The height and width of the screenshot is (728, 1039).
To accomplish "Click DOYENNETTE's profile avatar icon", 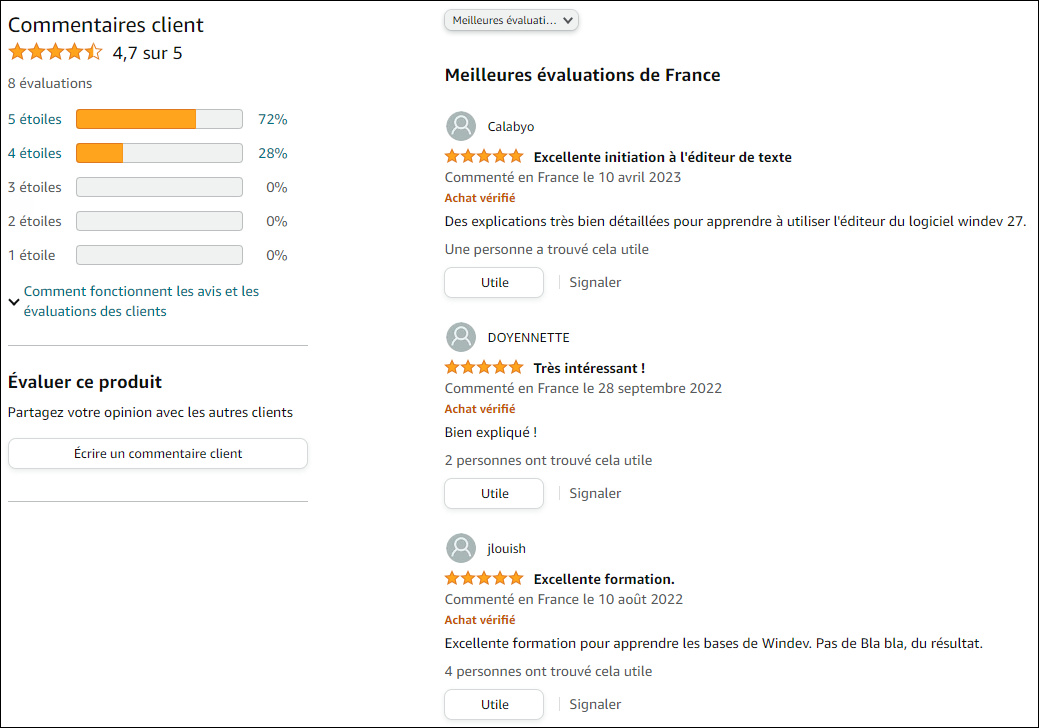I will coord(461,337).
